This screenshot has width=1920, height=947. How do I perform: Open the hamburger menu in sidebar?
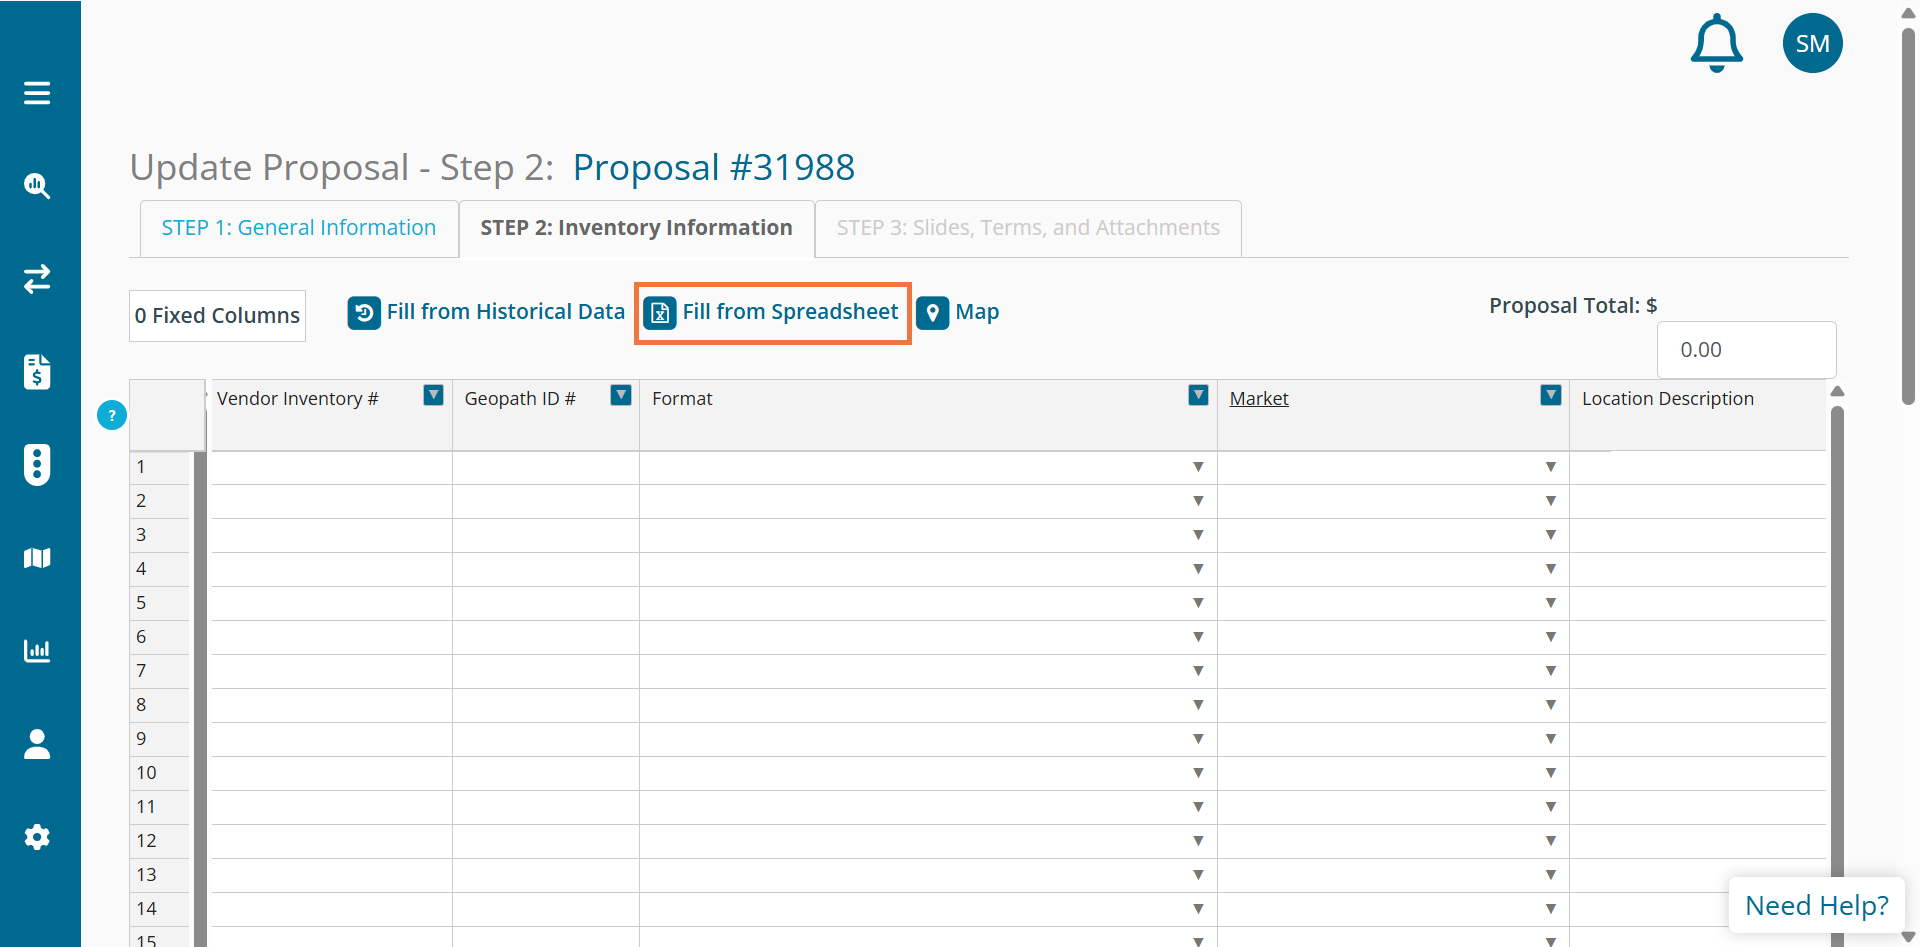[x=37, y=93]
